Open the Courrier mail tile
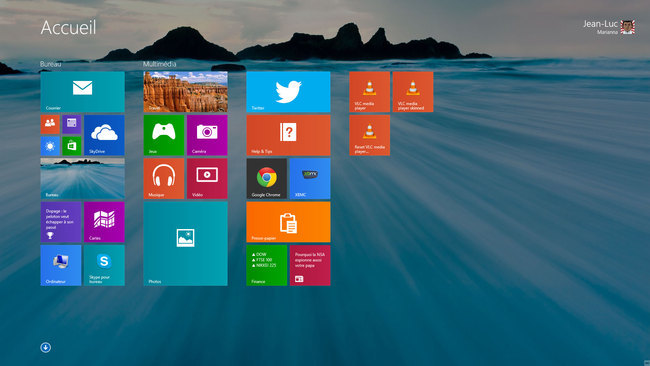The image size is (650, 366). click(x=82, y=92)
